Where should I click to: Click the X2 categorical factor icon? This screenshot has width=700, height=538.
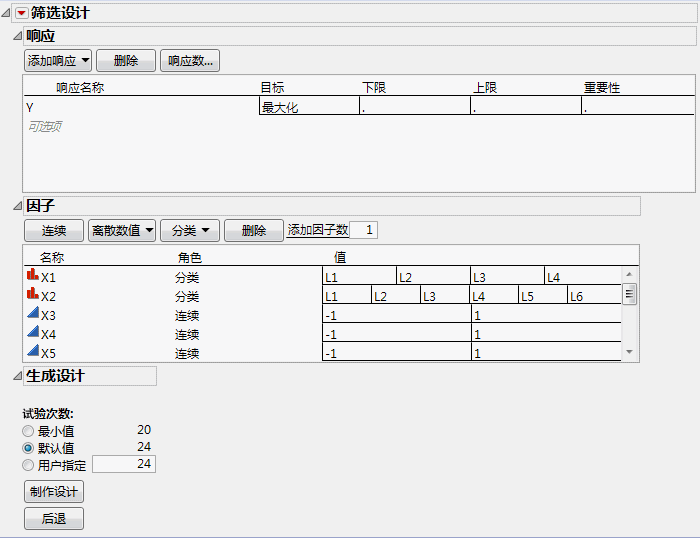coord(33,293)
